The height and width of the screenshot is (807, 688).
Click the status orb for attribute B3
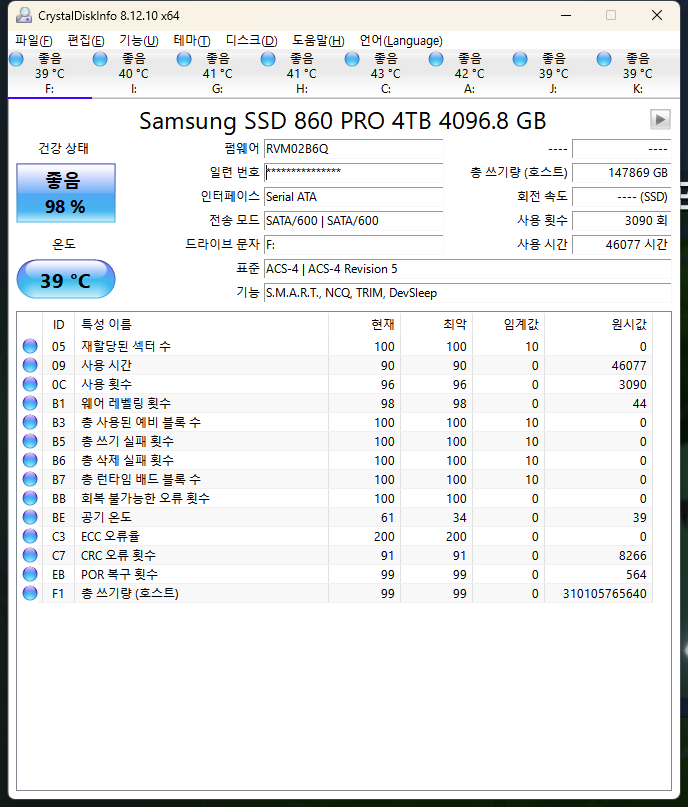pyautogui.click(x=30, y=422)
